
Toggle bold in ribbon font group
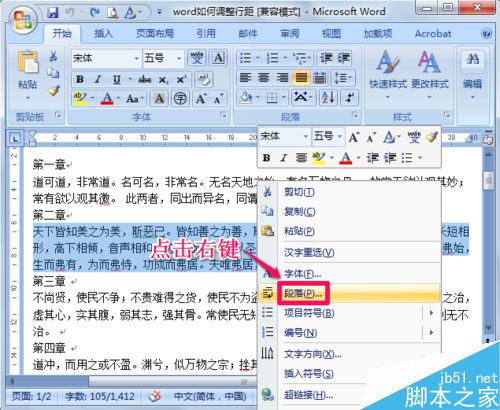80,80
